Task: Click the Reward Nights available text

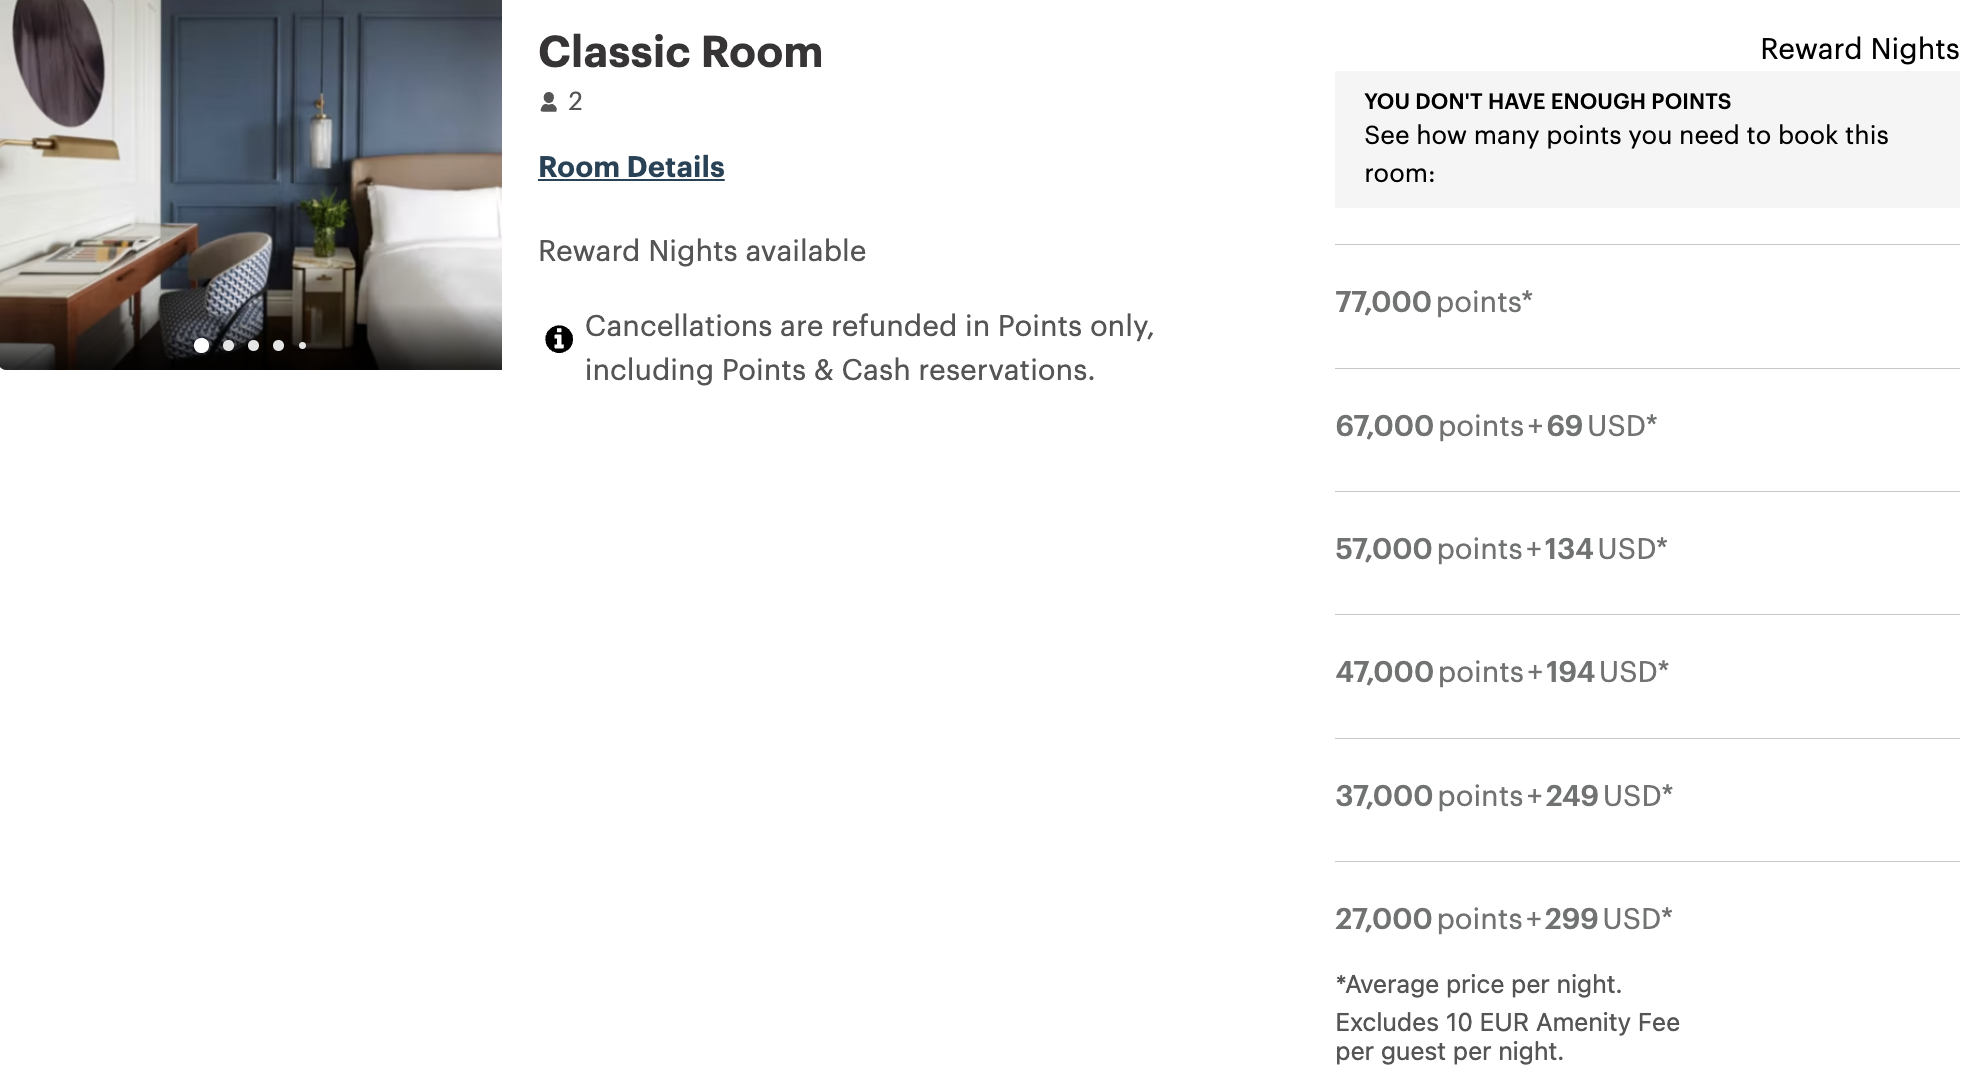Action: pyautogui.click(x=702, y=251)
